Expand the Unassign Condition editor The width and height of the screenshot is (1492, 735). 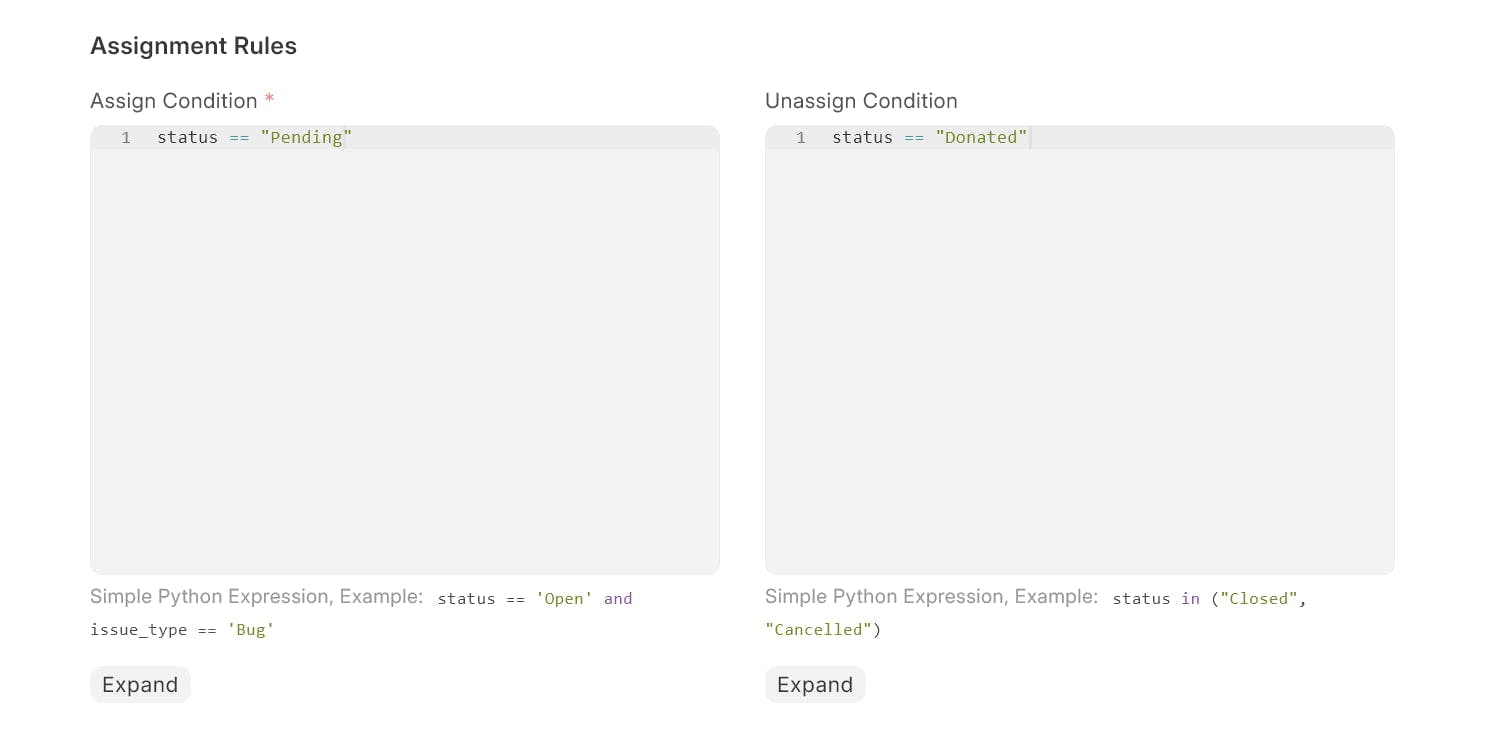[x=814, y=684]
